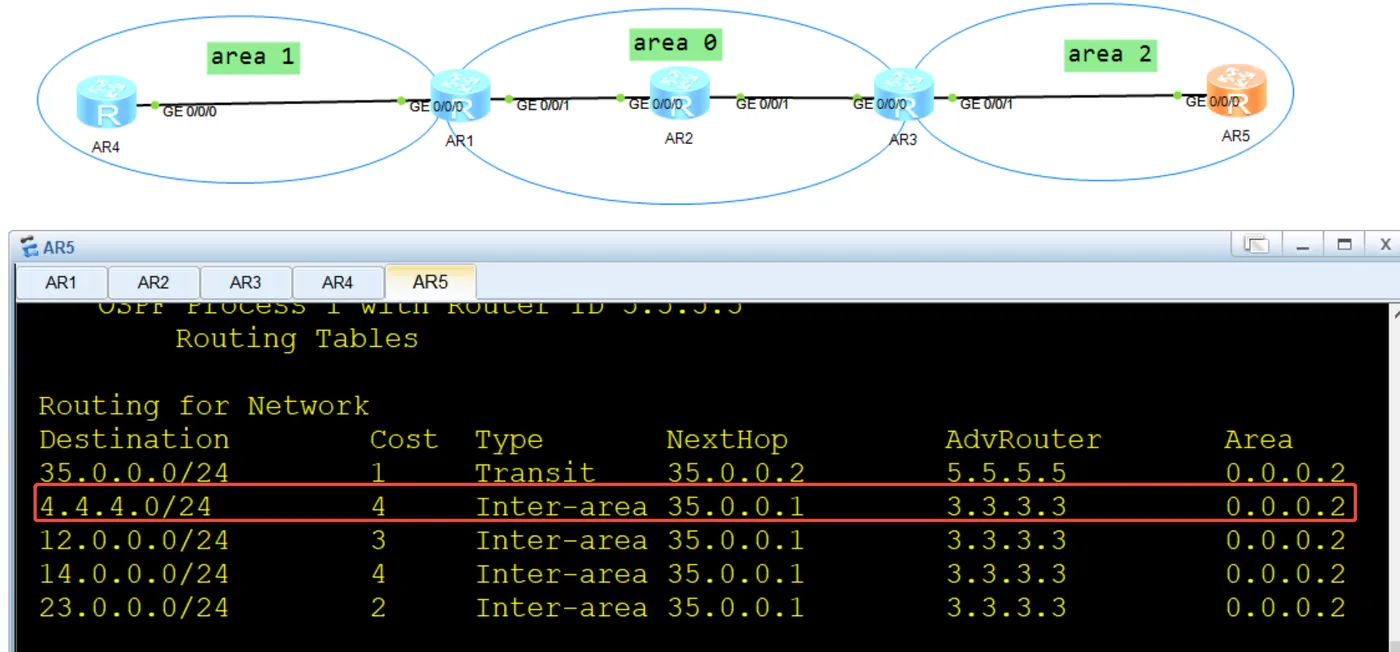This screenshot has width=1400, height=652.
Task: Click the Cost column header text
Action: (x=404, y=440)
